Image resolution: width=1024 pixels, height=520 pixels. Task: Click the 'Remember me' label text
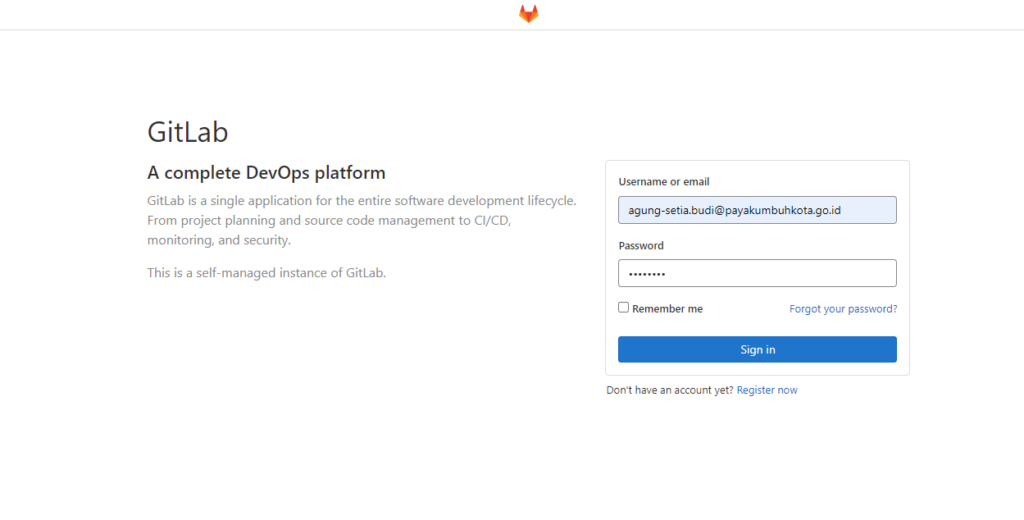tap(667, 309)
